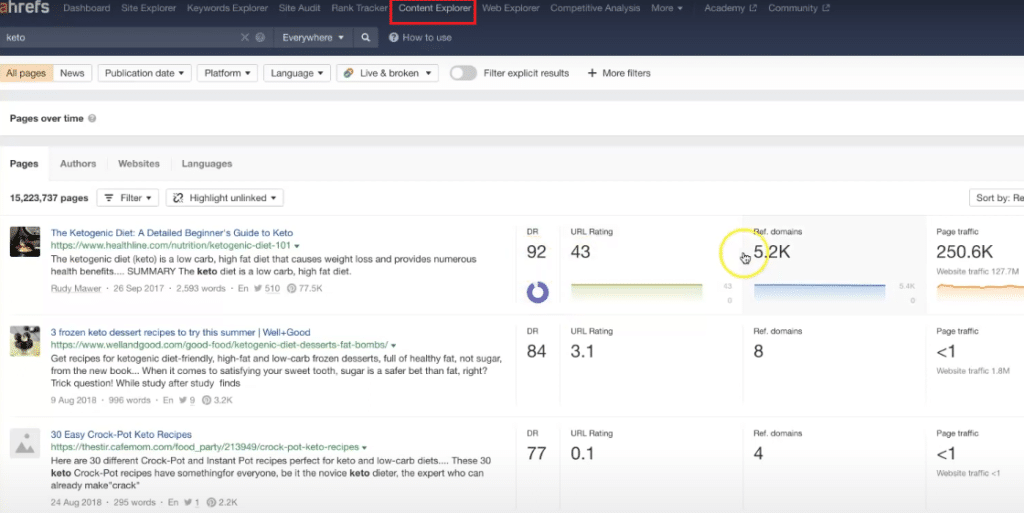Open the Sort by dropdown

(997, 198)
